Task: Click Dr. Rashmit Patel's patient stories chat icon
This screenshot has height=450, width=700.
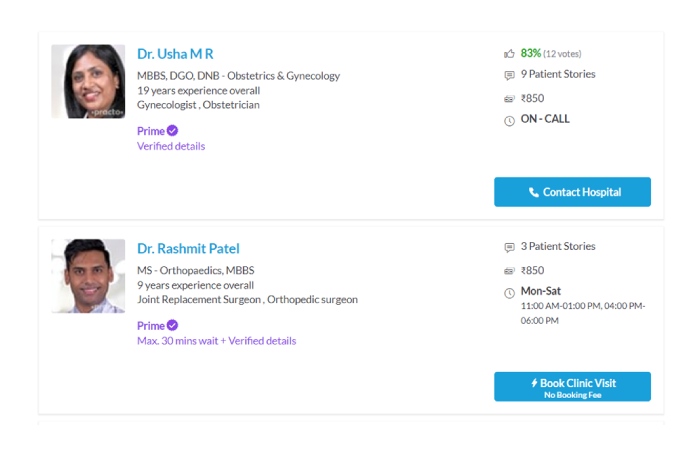Action: [x=509, y=247]
